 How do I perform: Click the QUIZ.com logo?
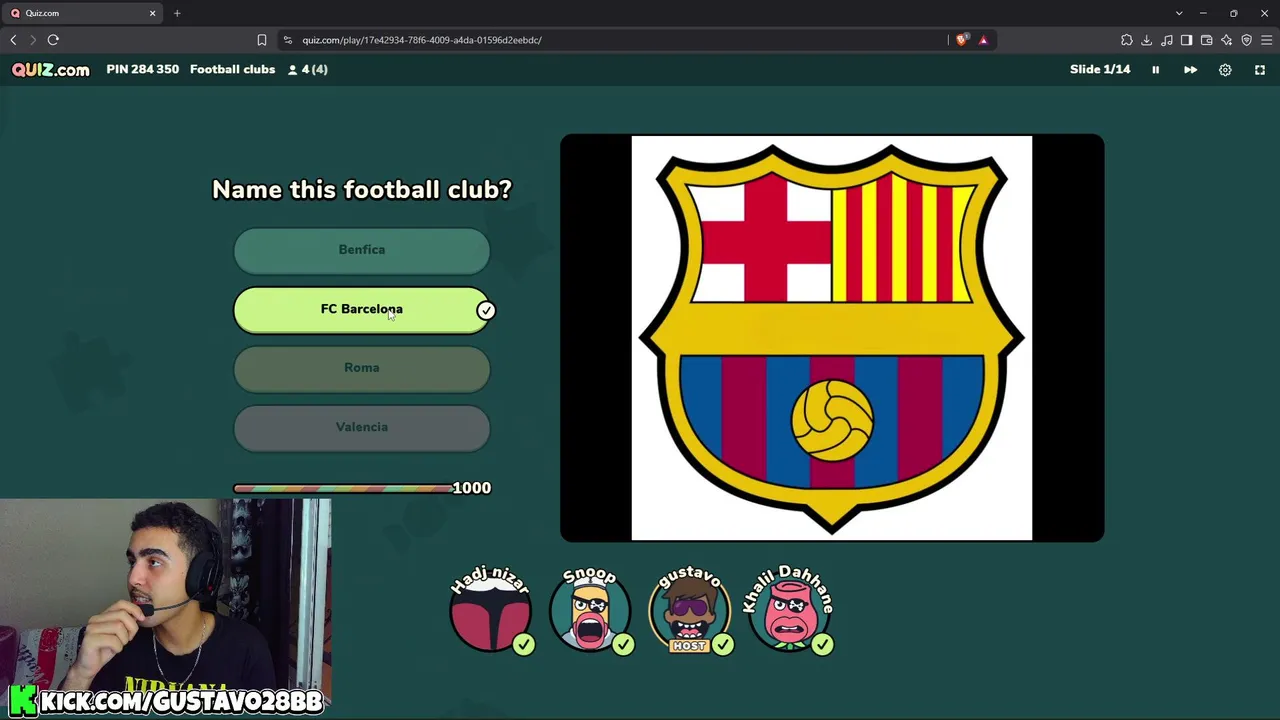click(x=51, y=70)
